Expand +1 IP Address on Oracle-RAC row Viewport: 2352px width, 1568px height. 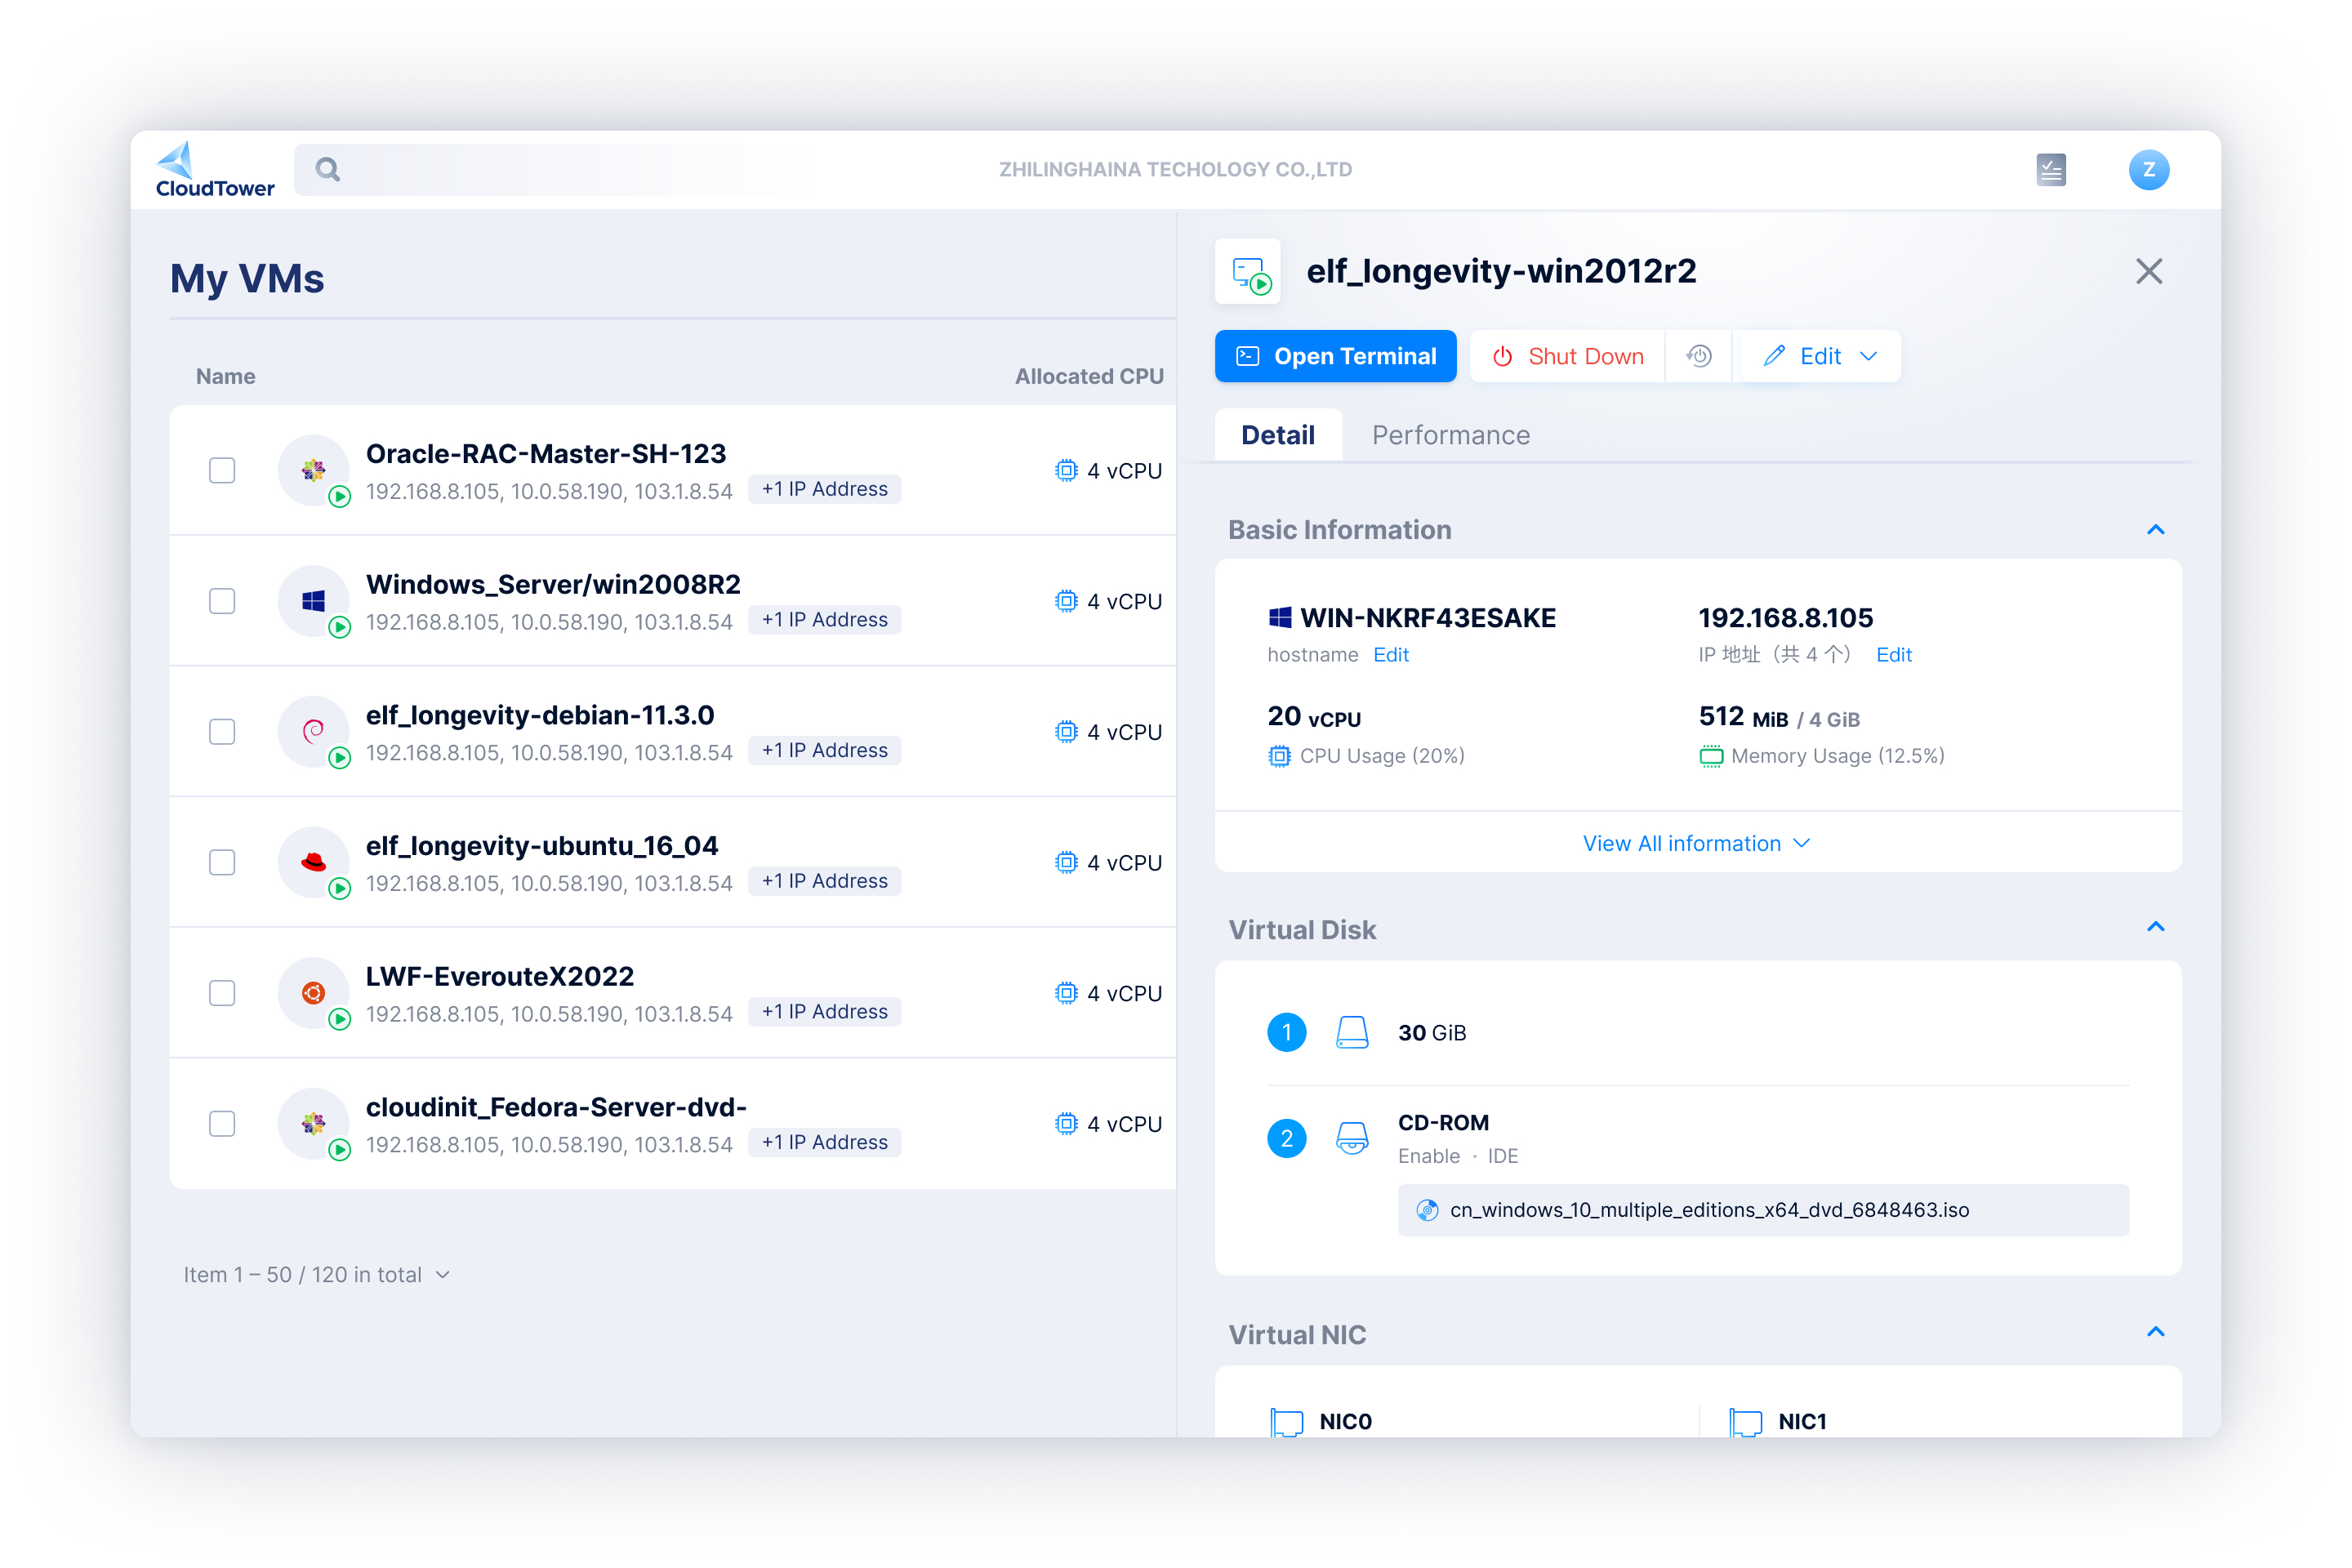pos(824,489)
